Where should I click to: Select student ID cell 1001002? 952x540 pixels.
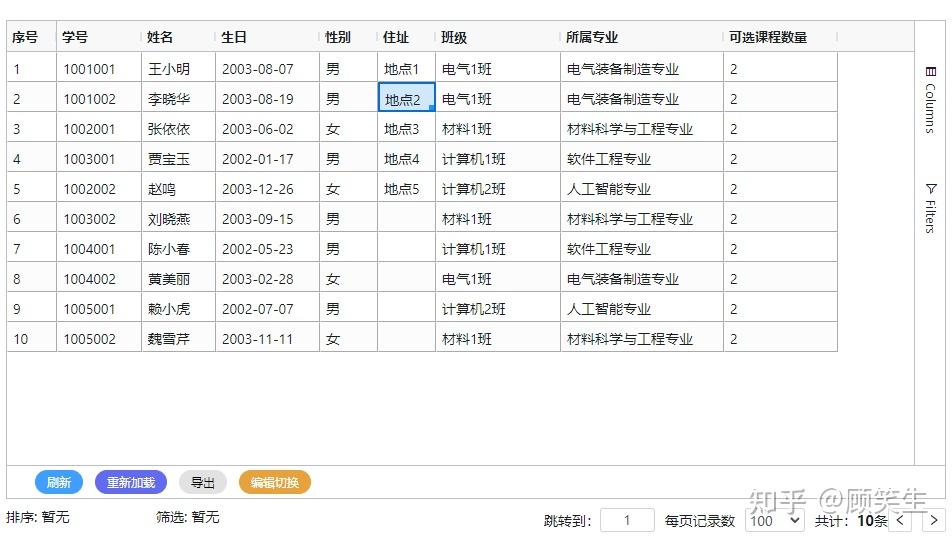click(x=99, y=98)
